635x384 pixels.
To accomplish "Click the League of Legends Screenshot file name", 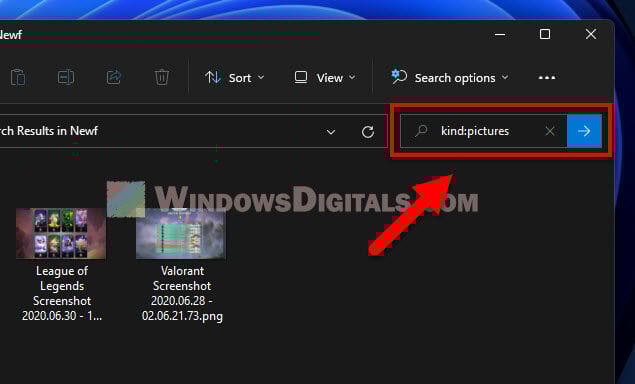I will pos(62,293).
